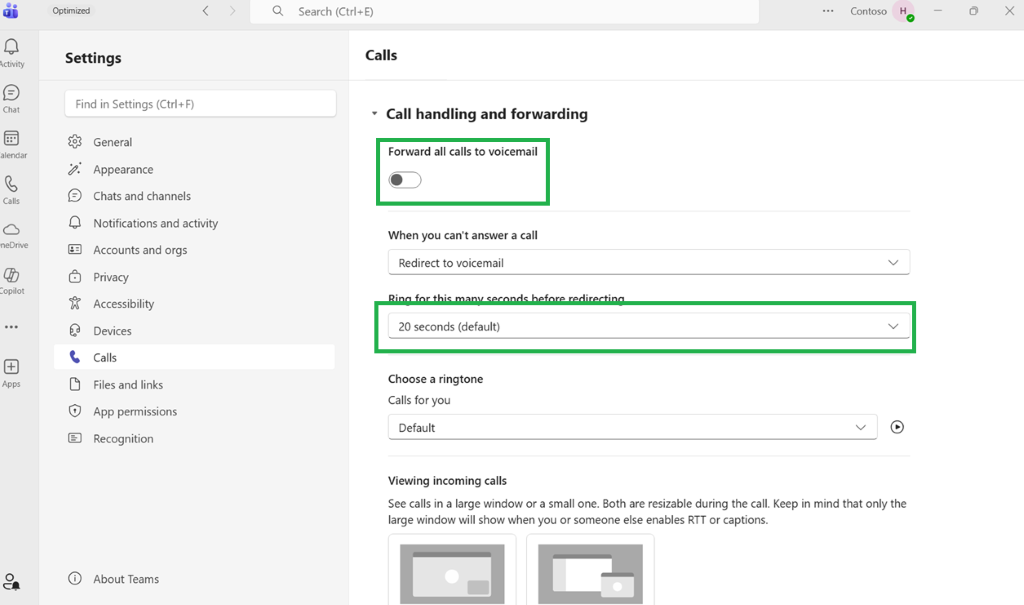Open Apps store in the left rail
1024x605 pixels.
pyautogui.click(x=11, y=372)
